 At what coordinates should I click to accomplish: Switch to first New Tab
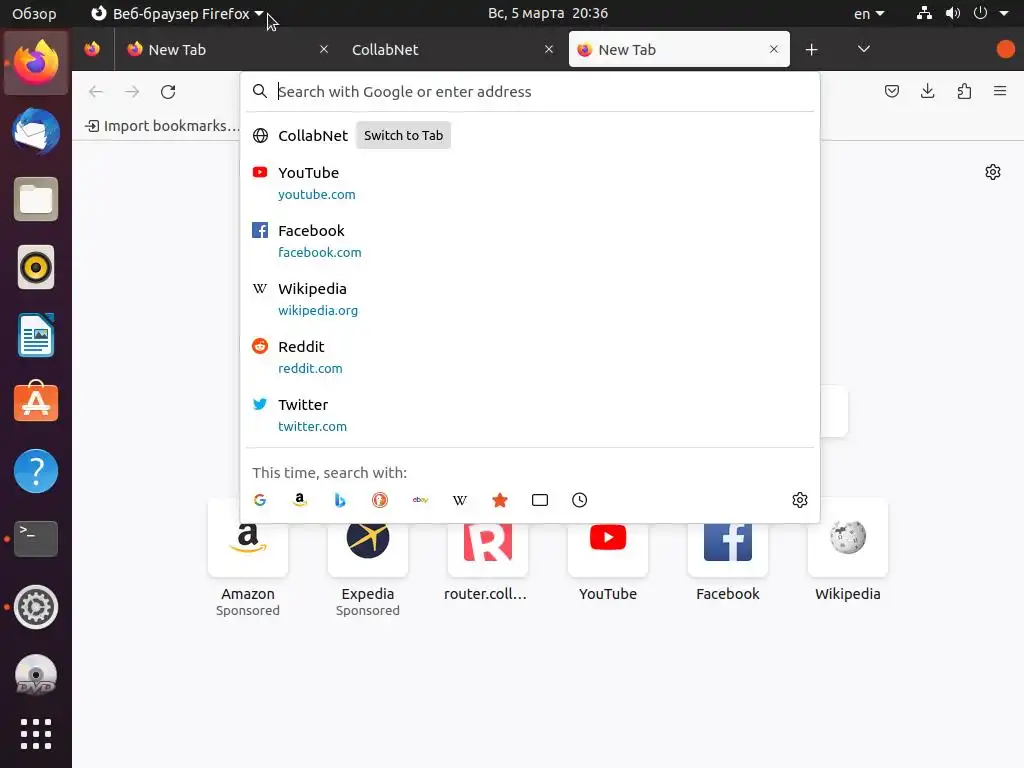coord(225,50)
